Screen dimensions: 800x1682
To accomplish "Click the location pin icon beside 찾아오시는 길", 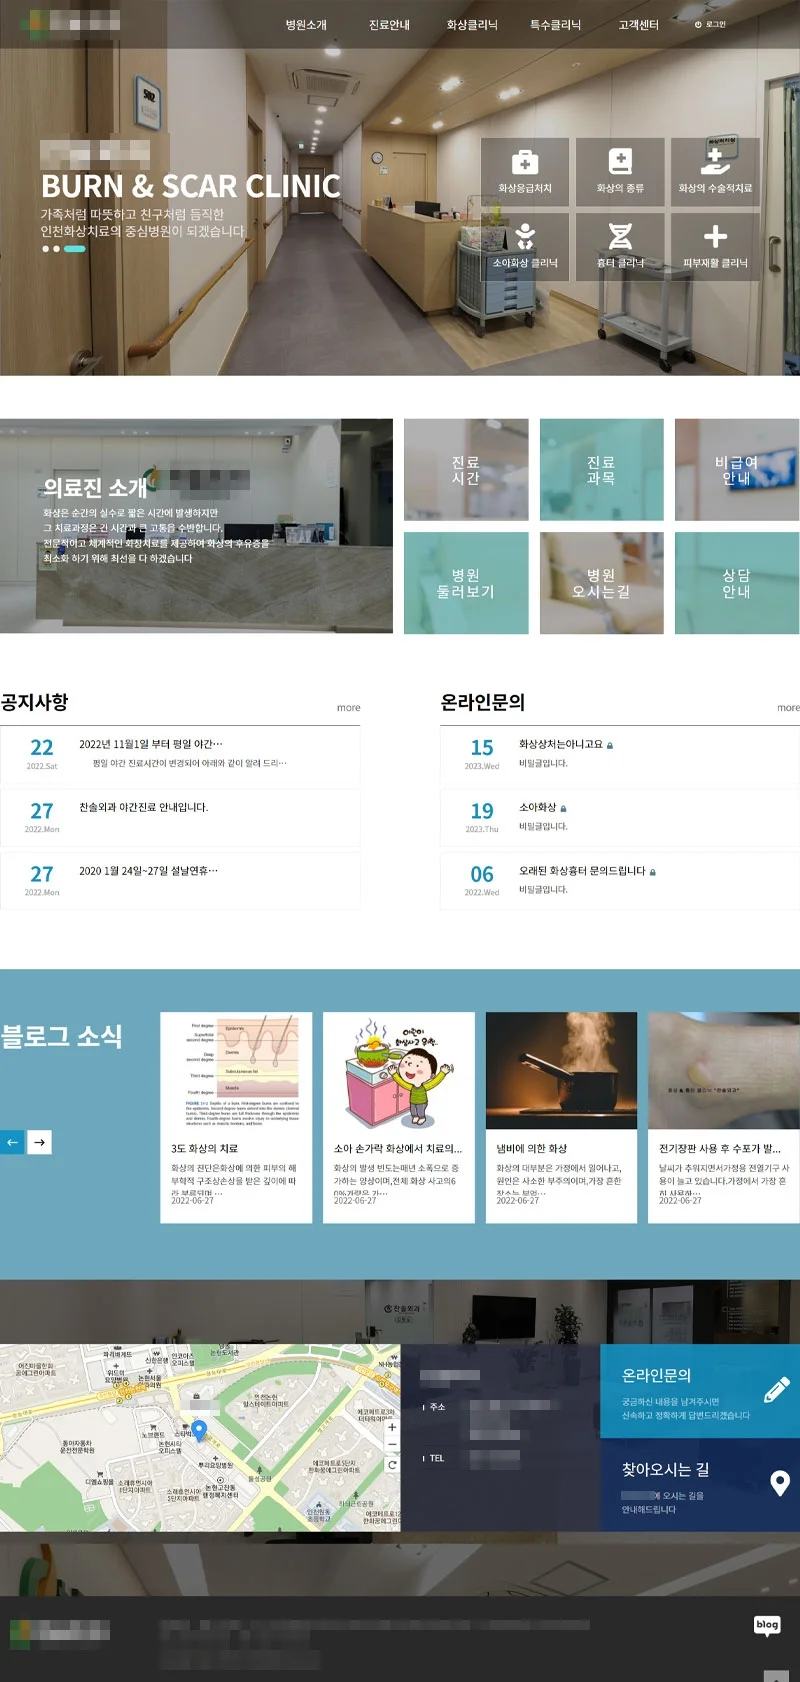I will 781,1483.
